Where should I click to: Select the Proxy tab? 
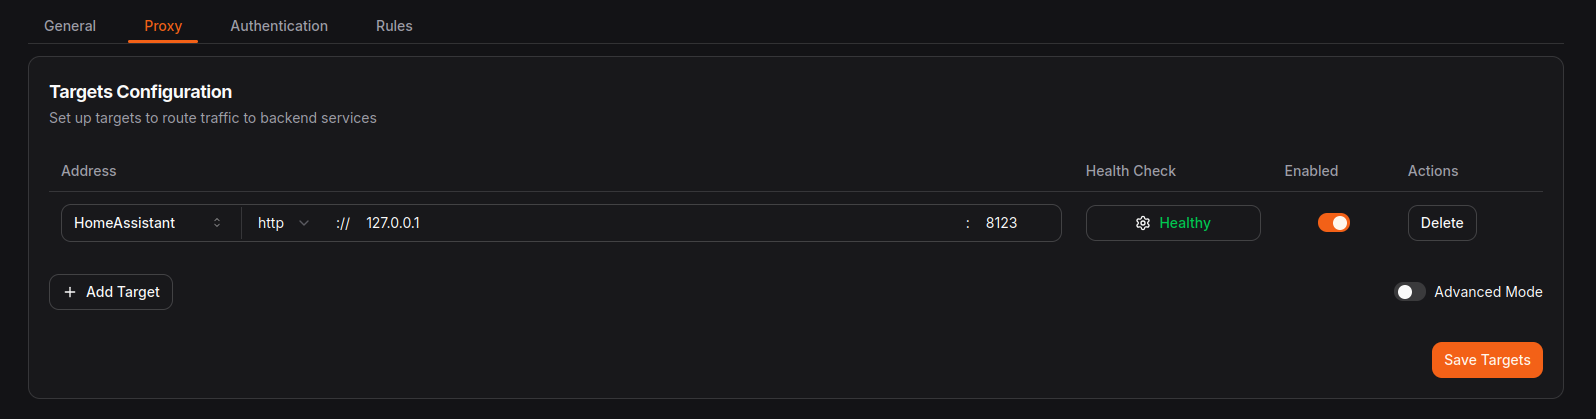click(x=163, y=26)
